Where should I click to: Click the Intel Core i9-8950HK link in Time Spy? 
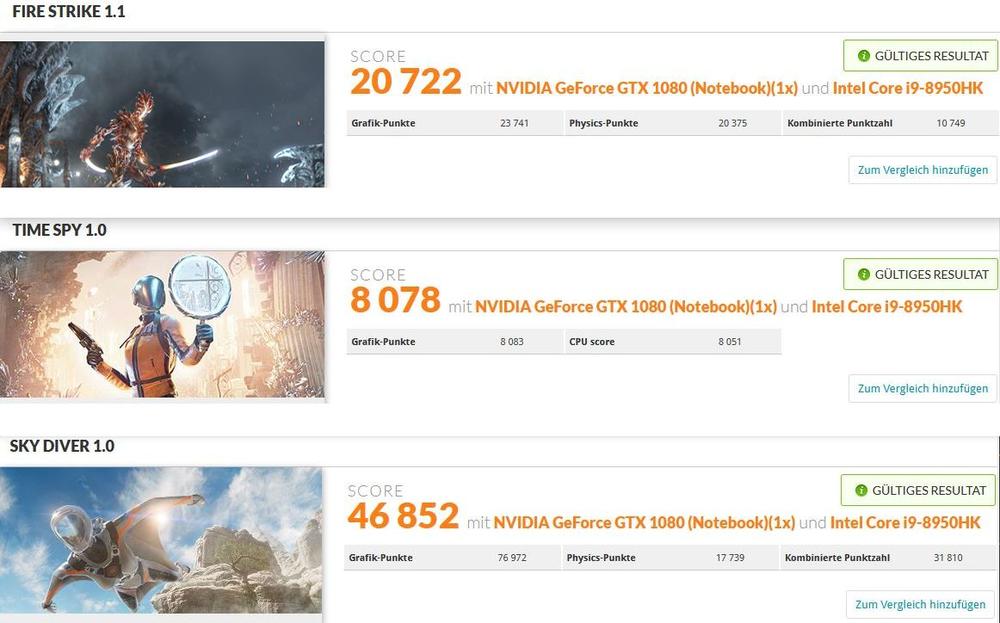887,307
